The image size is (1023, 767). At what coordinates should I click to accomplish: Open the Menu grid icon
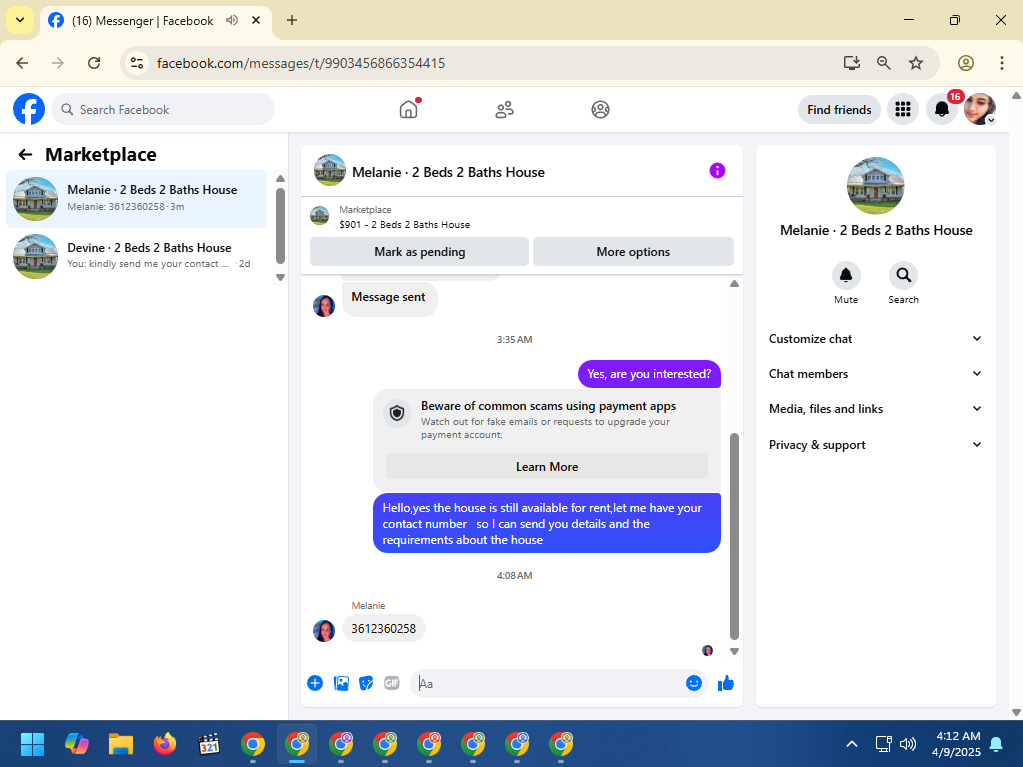pyautogui.click(x=903, y=109)
